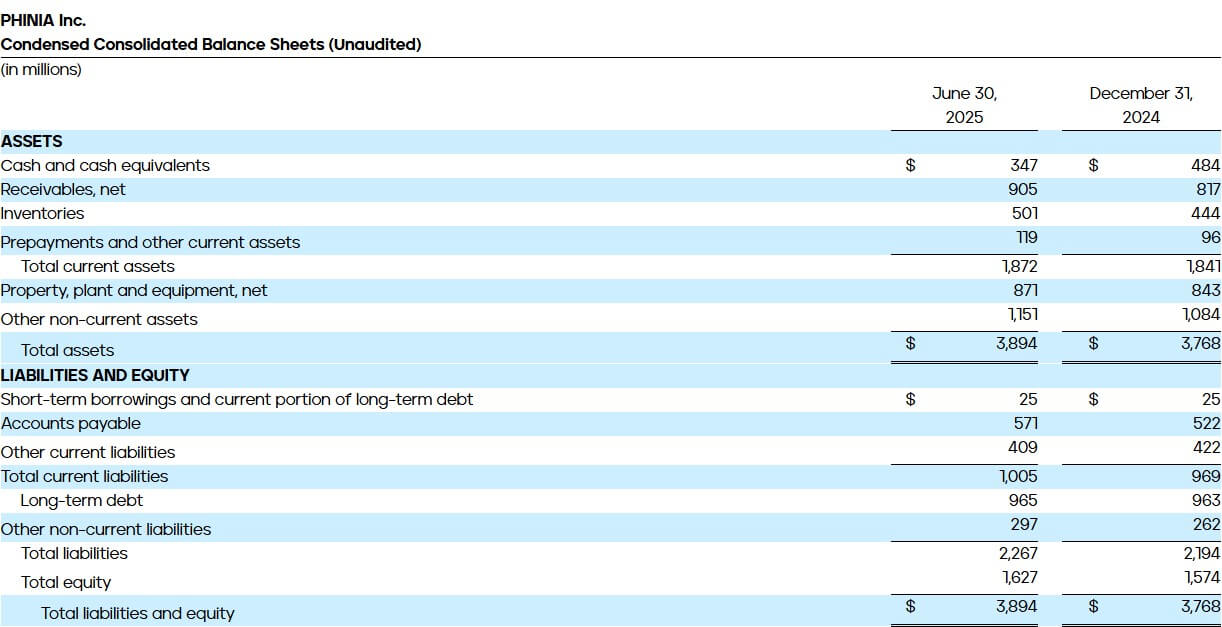Select the inventories value 444

(1206, 214)
